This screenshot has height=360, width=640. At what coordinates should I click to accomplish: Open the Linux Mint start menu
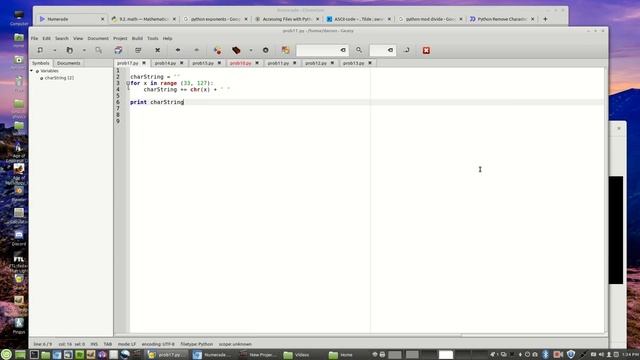pyautogui.click(x=6, y=354)
